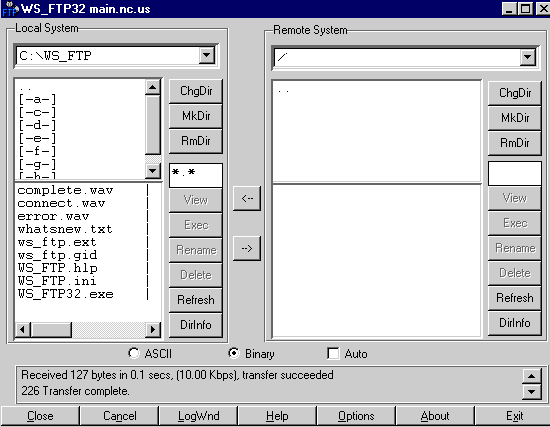550x427 pixels.
Task: Click status log scroll up arrow
Action: 531,376
